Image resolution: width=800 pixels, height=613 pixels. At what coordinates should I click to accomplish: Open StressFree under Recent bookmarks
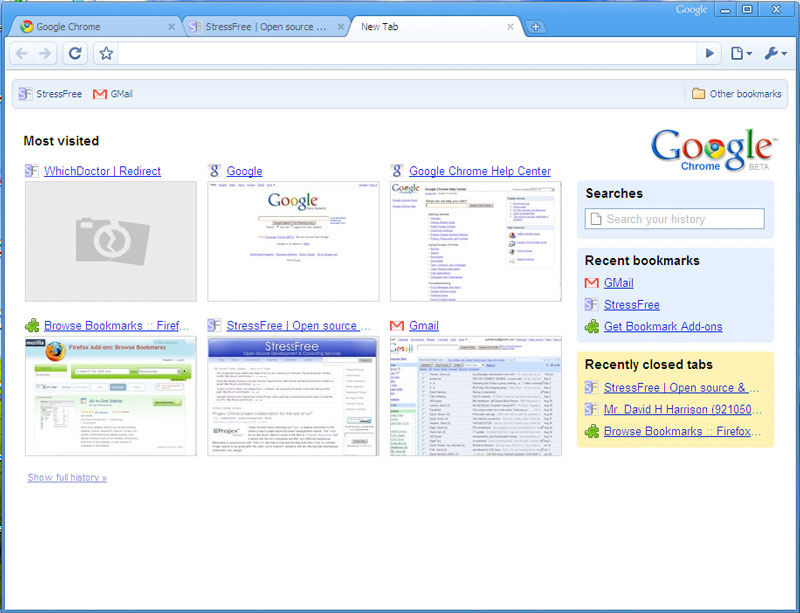pyautogui.click(x=632, y=305)
